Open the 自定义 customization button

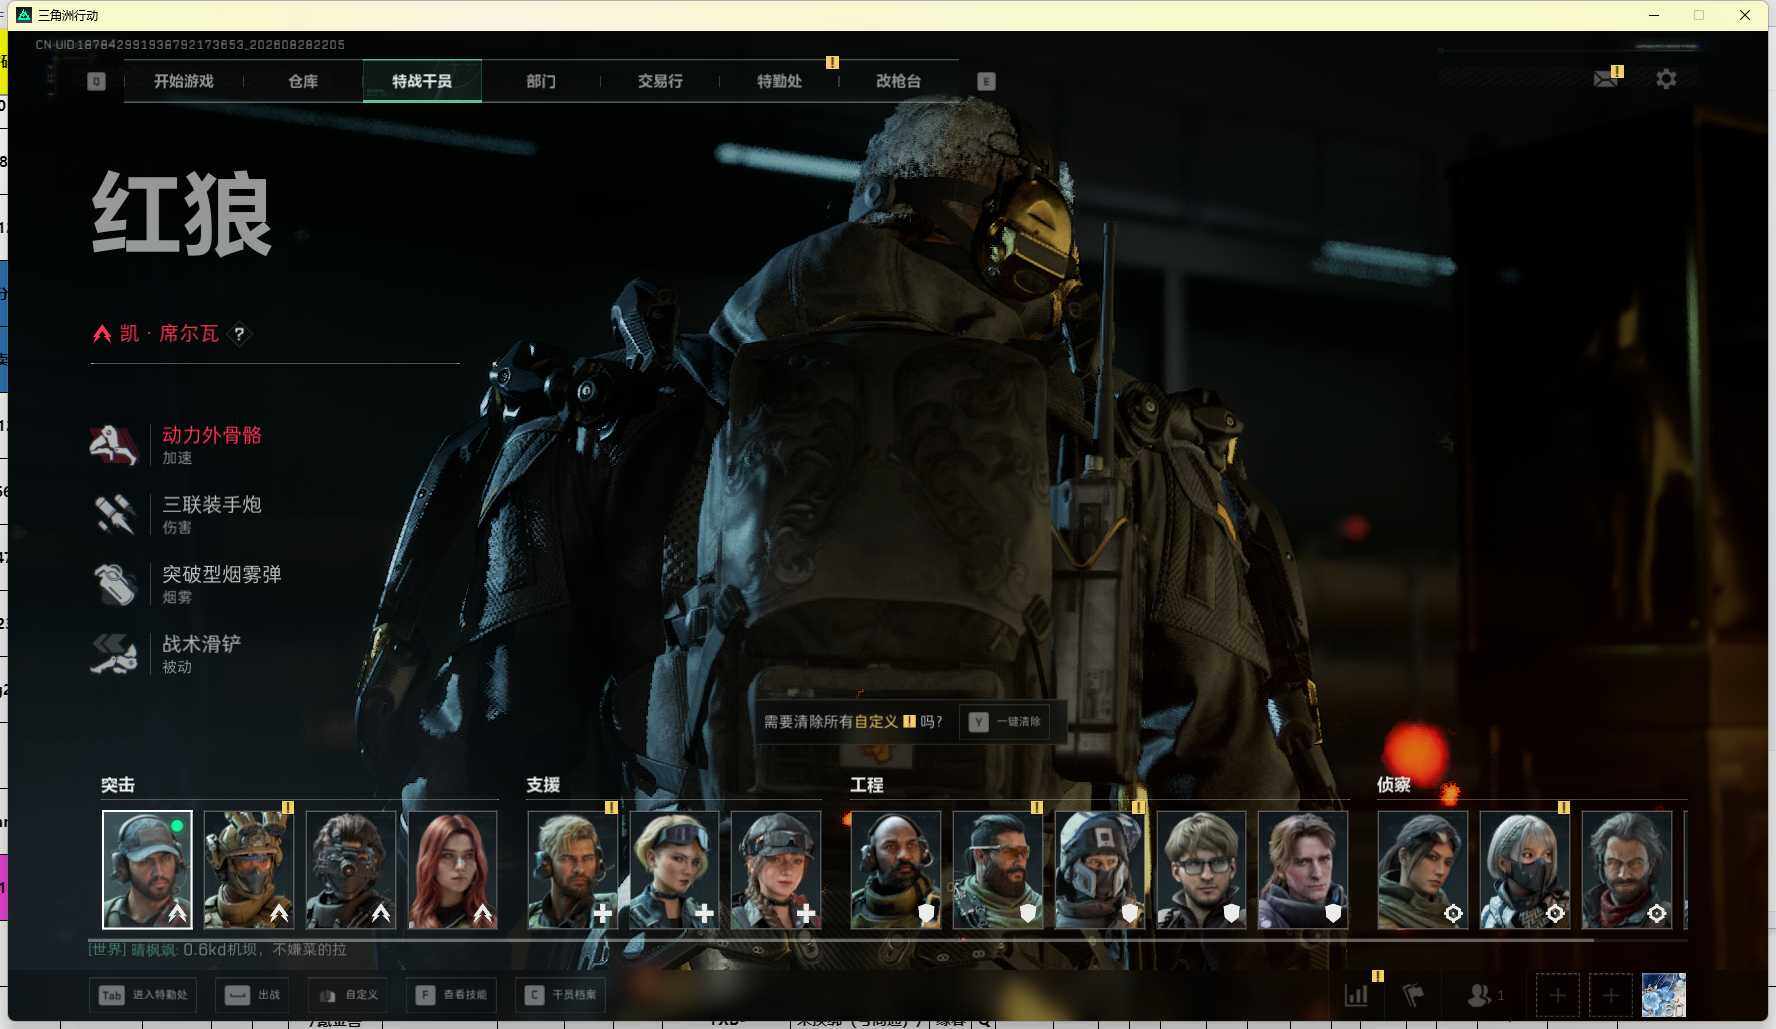[x=348, y=995]
